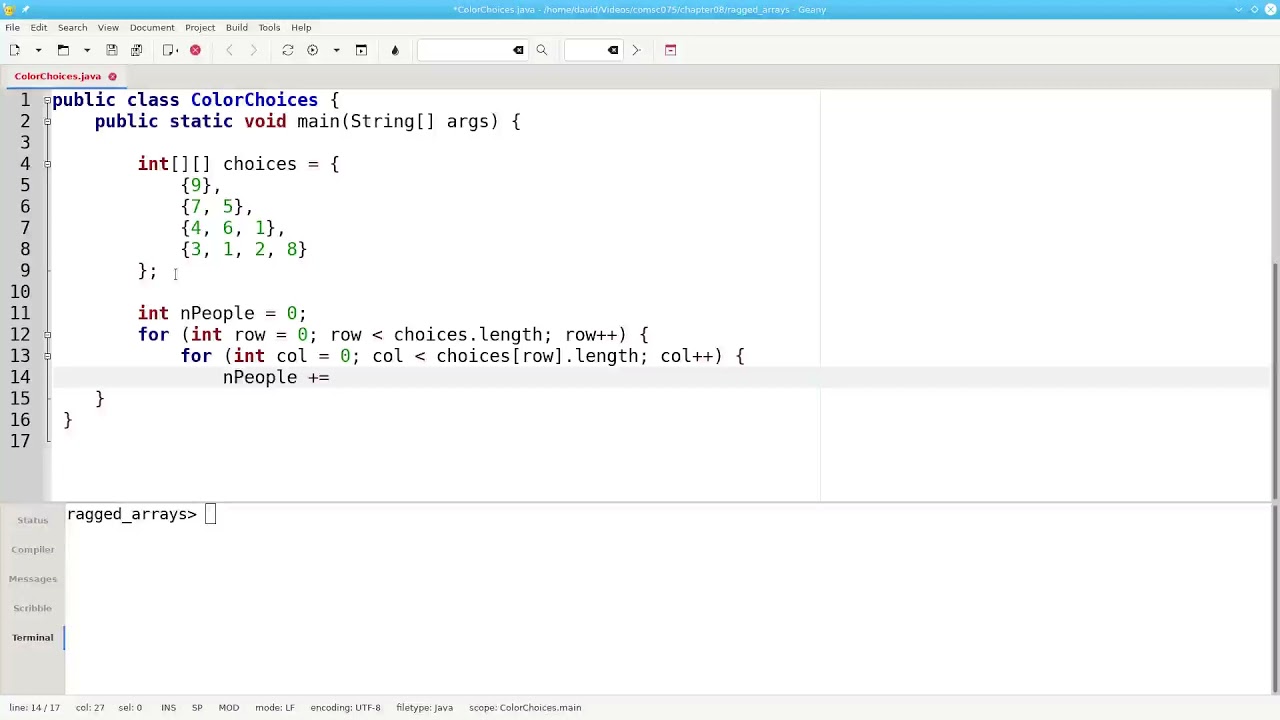Click the magnifier find icon
Image resolution: width=1280 pixels, height=720 pixels.
pyautogui.click(x=542, y=50)
